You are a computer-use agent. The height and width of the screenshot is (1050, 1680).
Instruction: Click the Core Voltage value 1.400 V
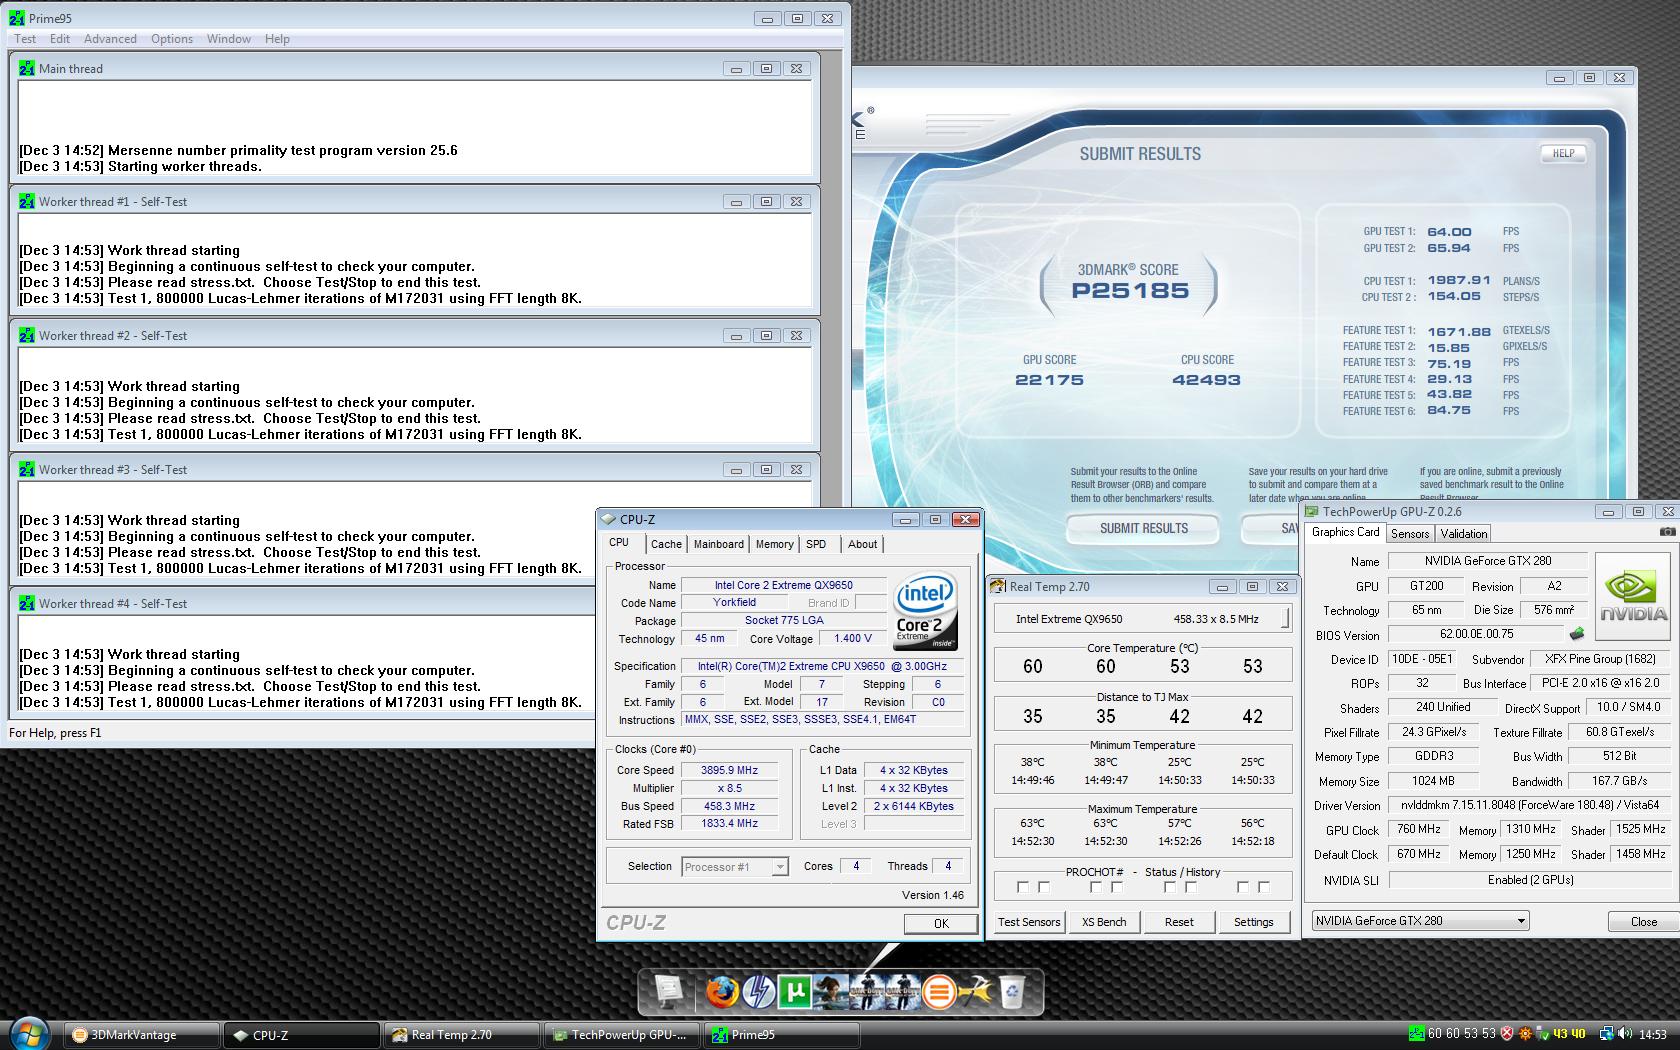click(x=853, y=638)
